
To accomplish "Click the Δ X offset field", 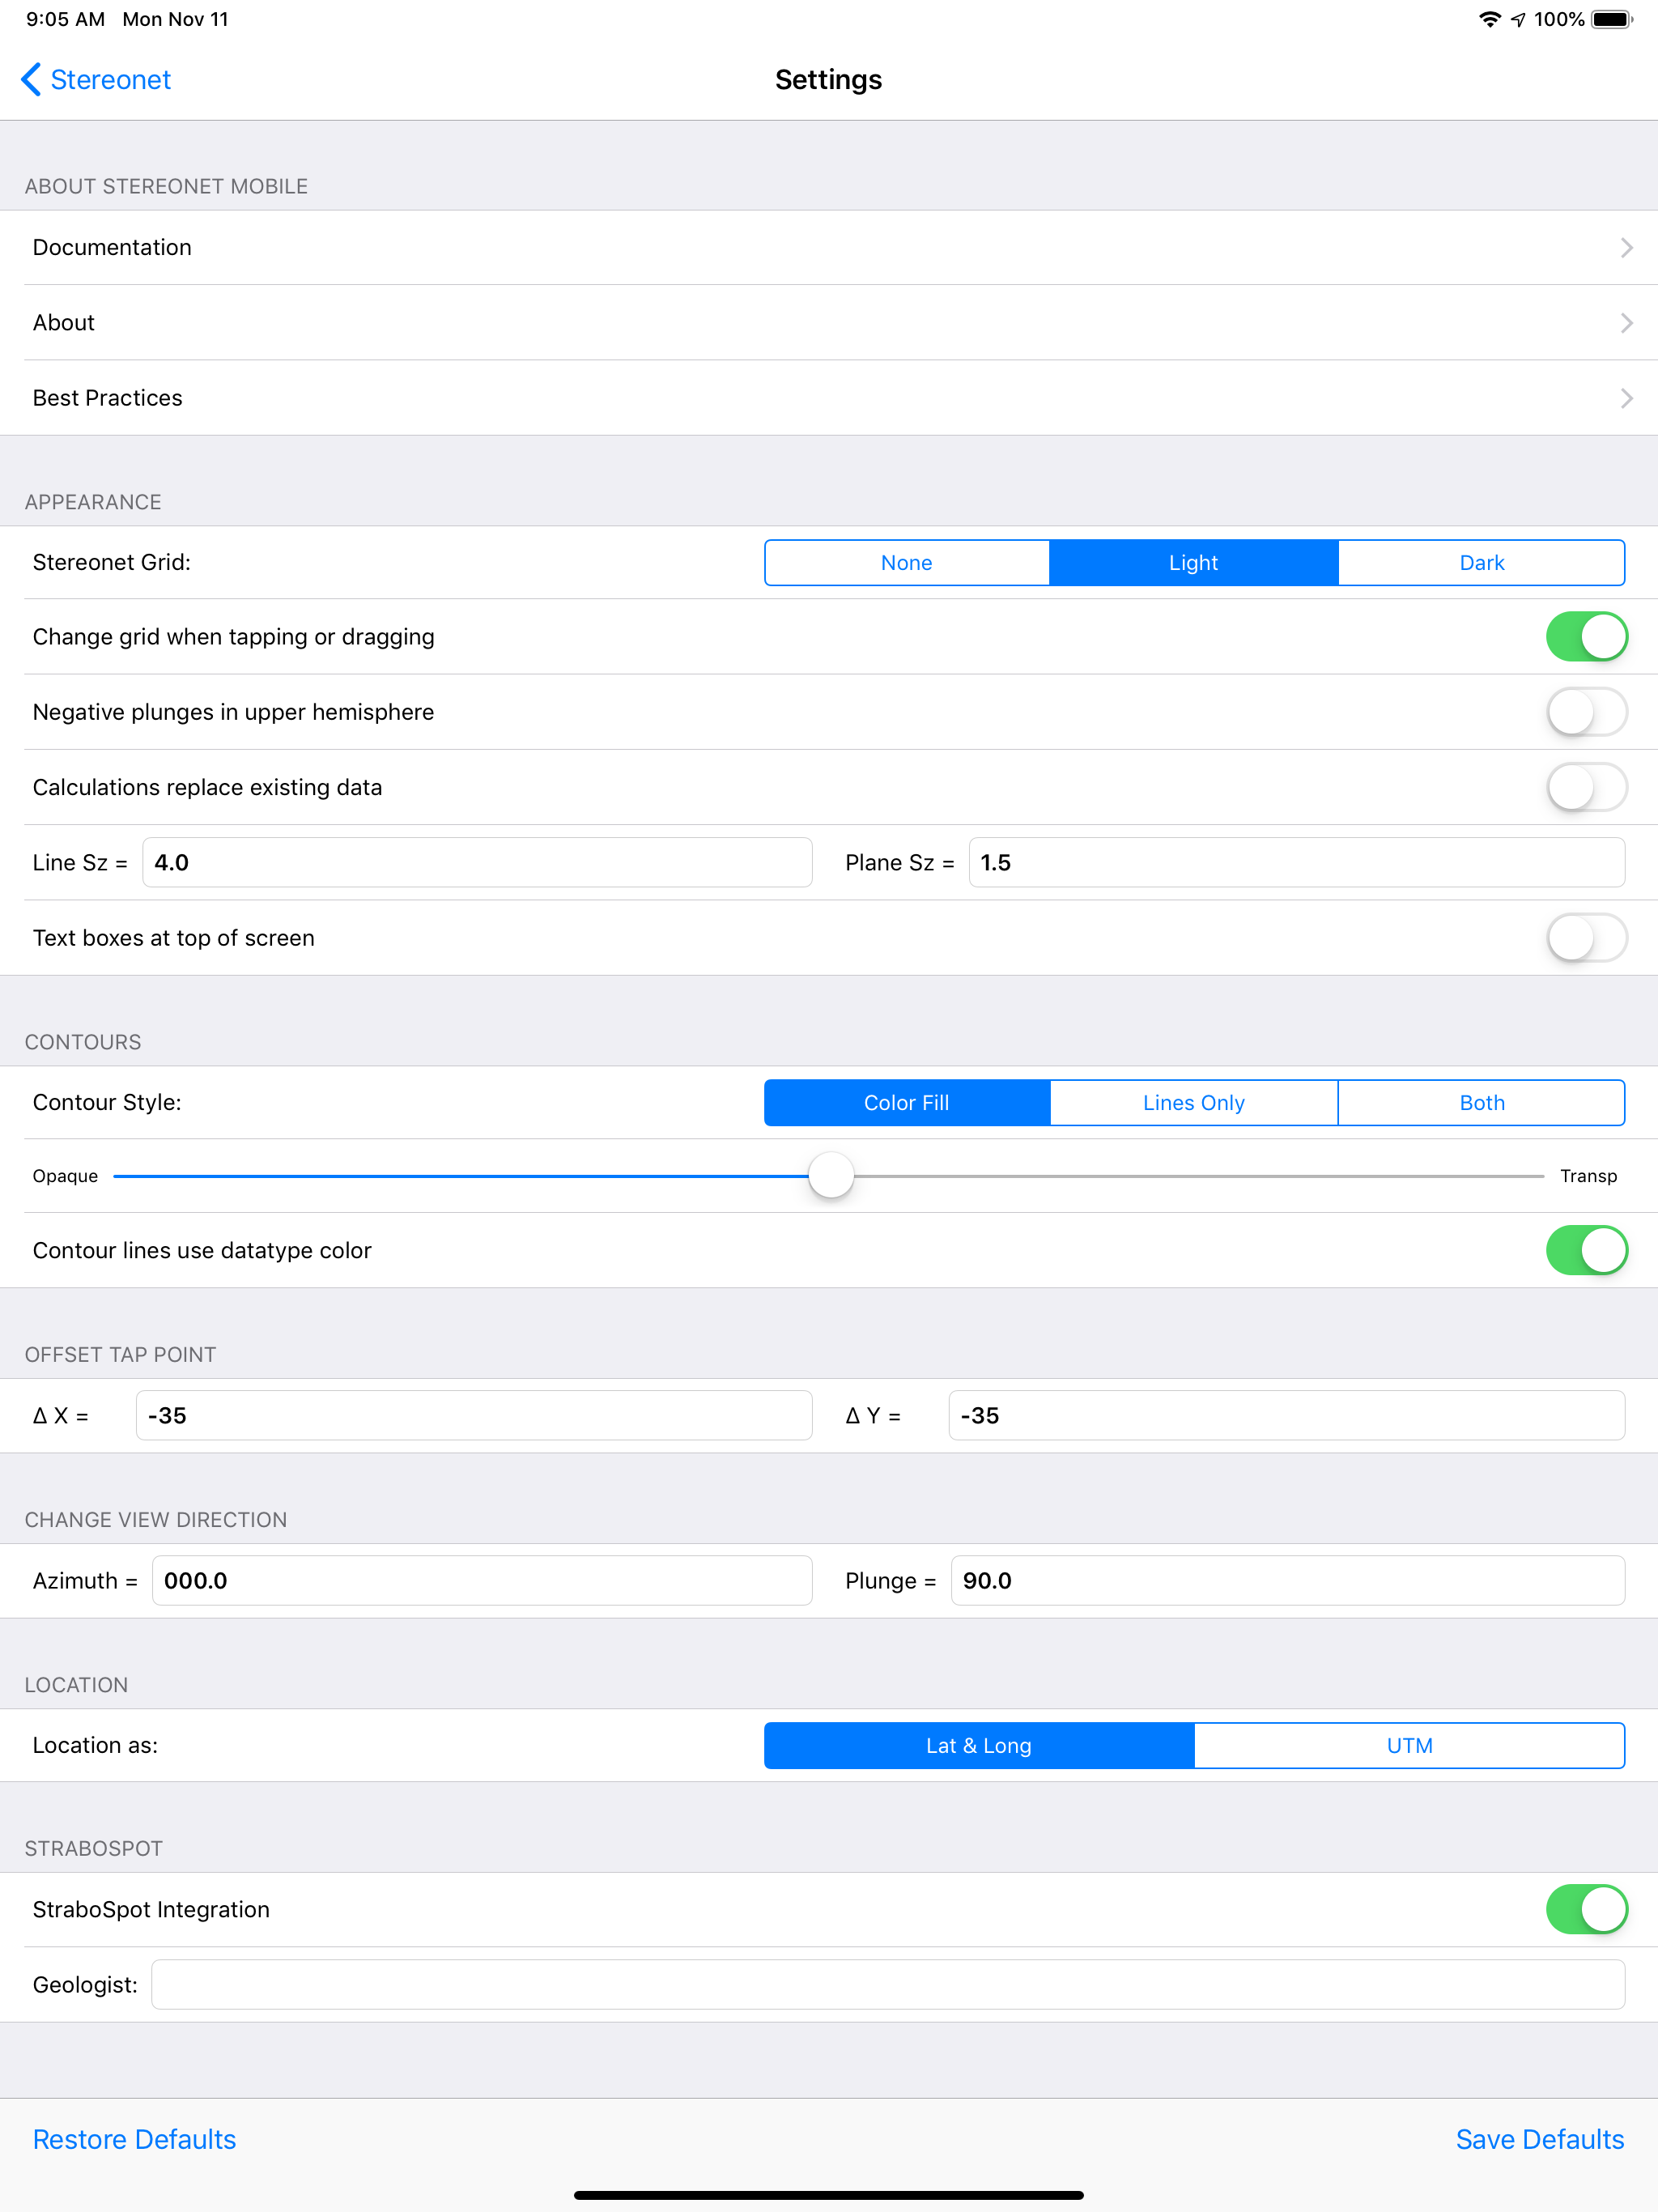I will [x=474, y=1415].
